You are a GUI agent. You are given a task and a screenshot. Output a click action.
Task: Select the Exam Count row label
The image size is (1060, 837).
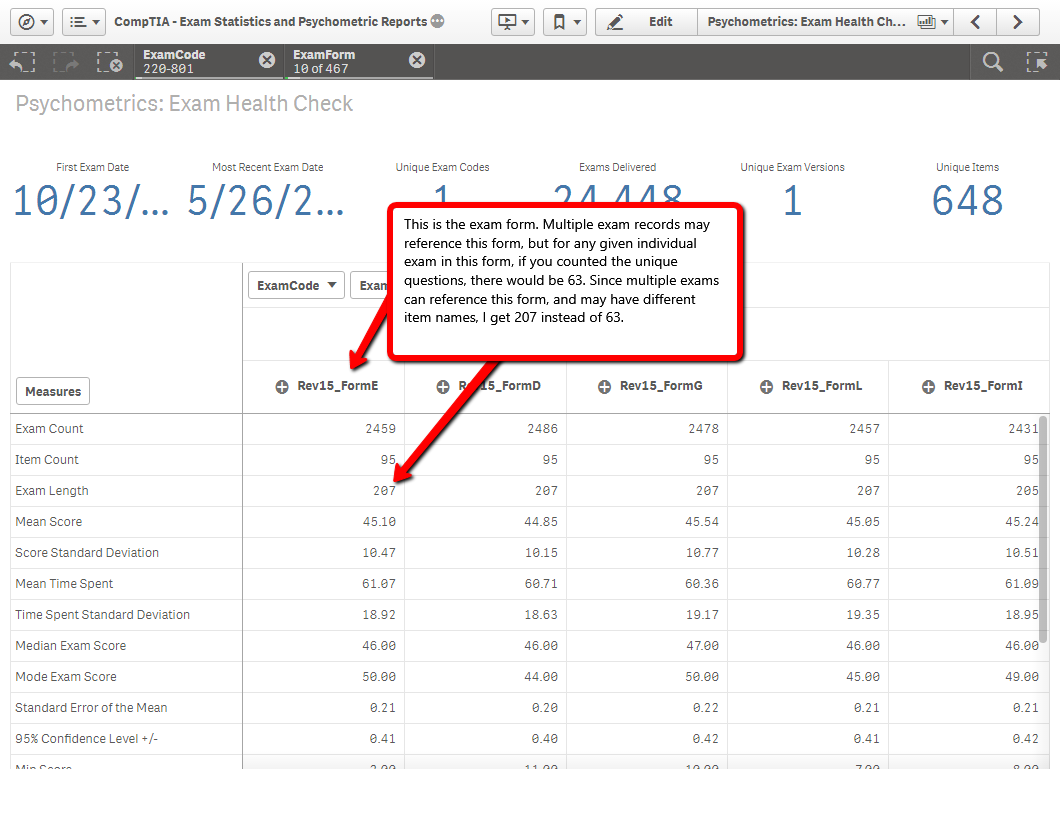[49, 429]
